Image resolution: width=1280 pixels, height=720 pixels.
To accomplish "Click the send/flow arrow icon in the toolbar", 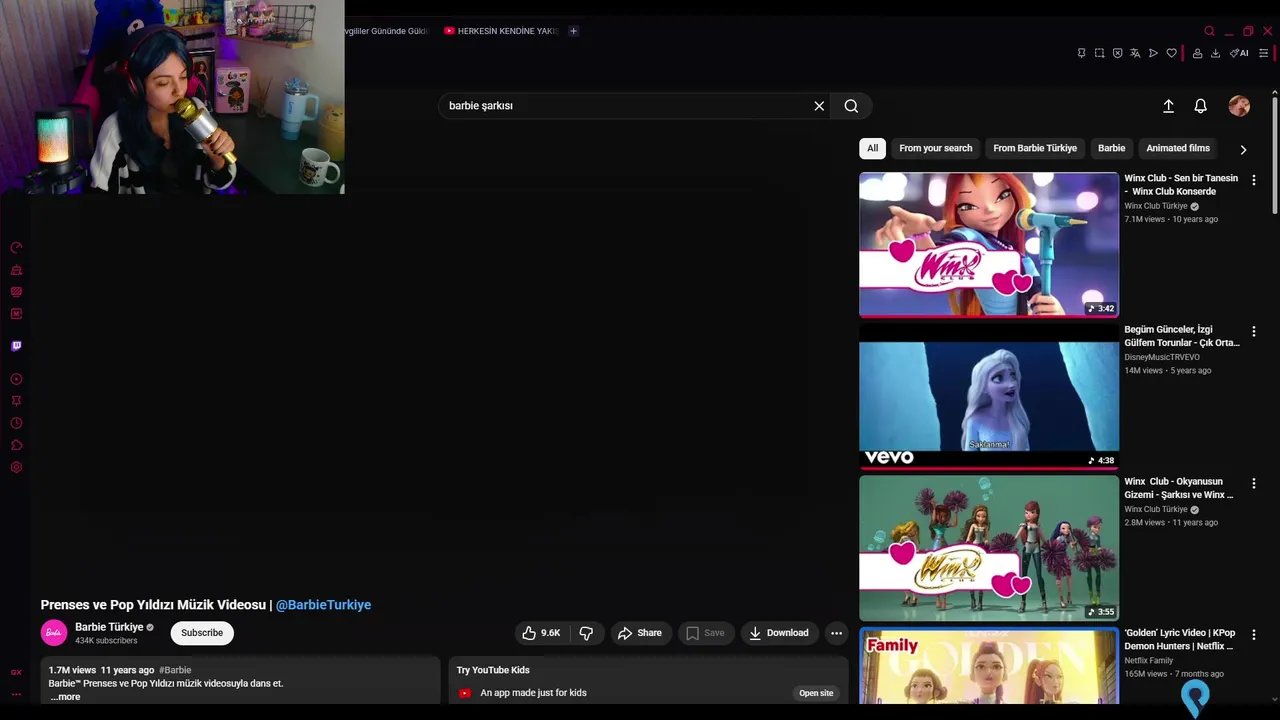I will [x=1153, y=53].
